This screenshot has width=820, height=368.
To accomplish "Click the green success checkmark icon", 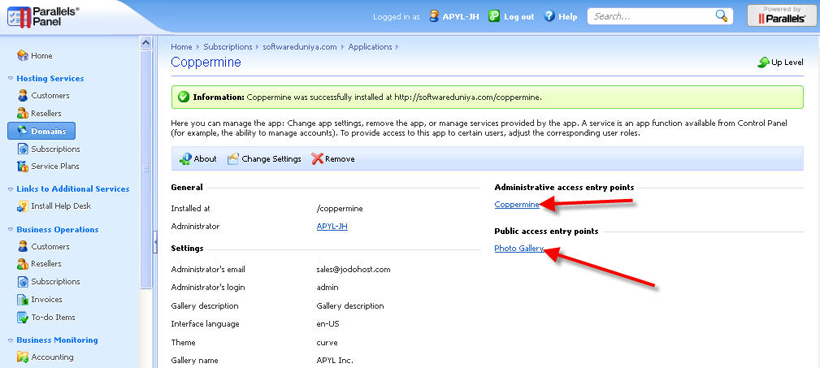I will coord(183,97).
